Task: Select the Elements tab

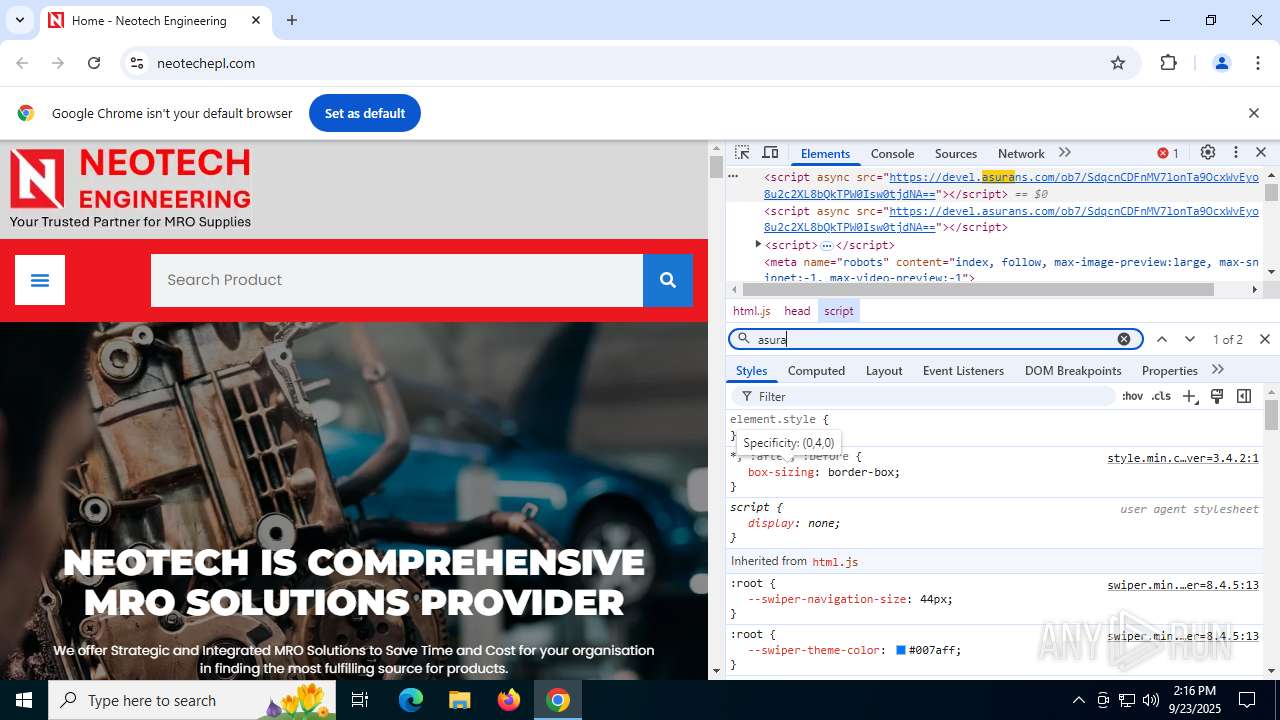Action: point(825,153)
